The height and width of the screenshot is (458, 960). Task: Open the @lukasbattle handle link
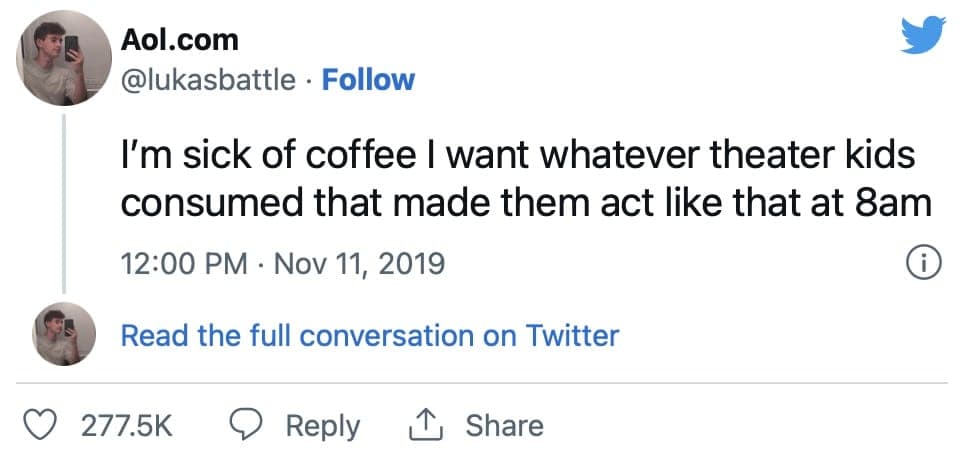[x=208, y=81]
